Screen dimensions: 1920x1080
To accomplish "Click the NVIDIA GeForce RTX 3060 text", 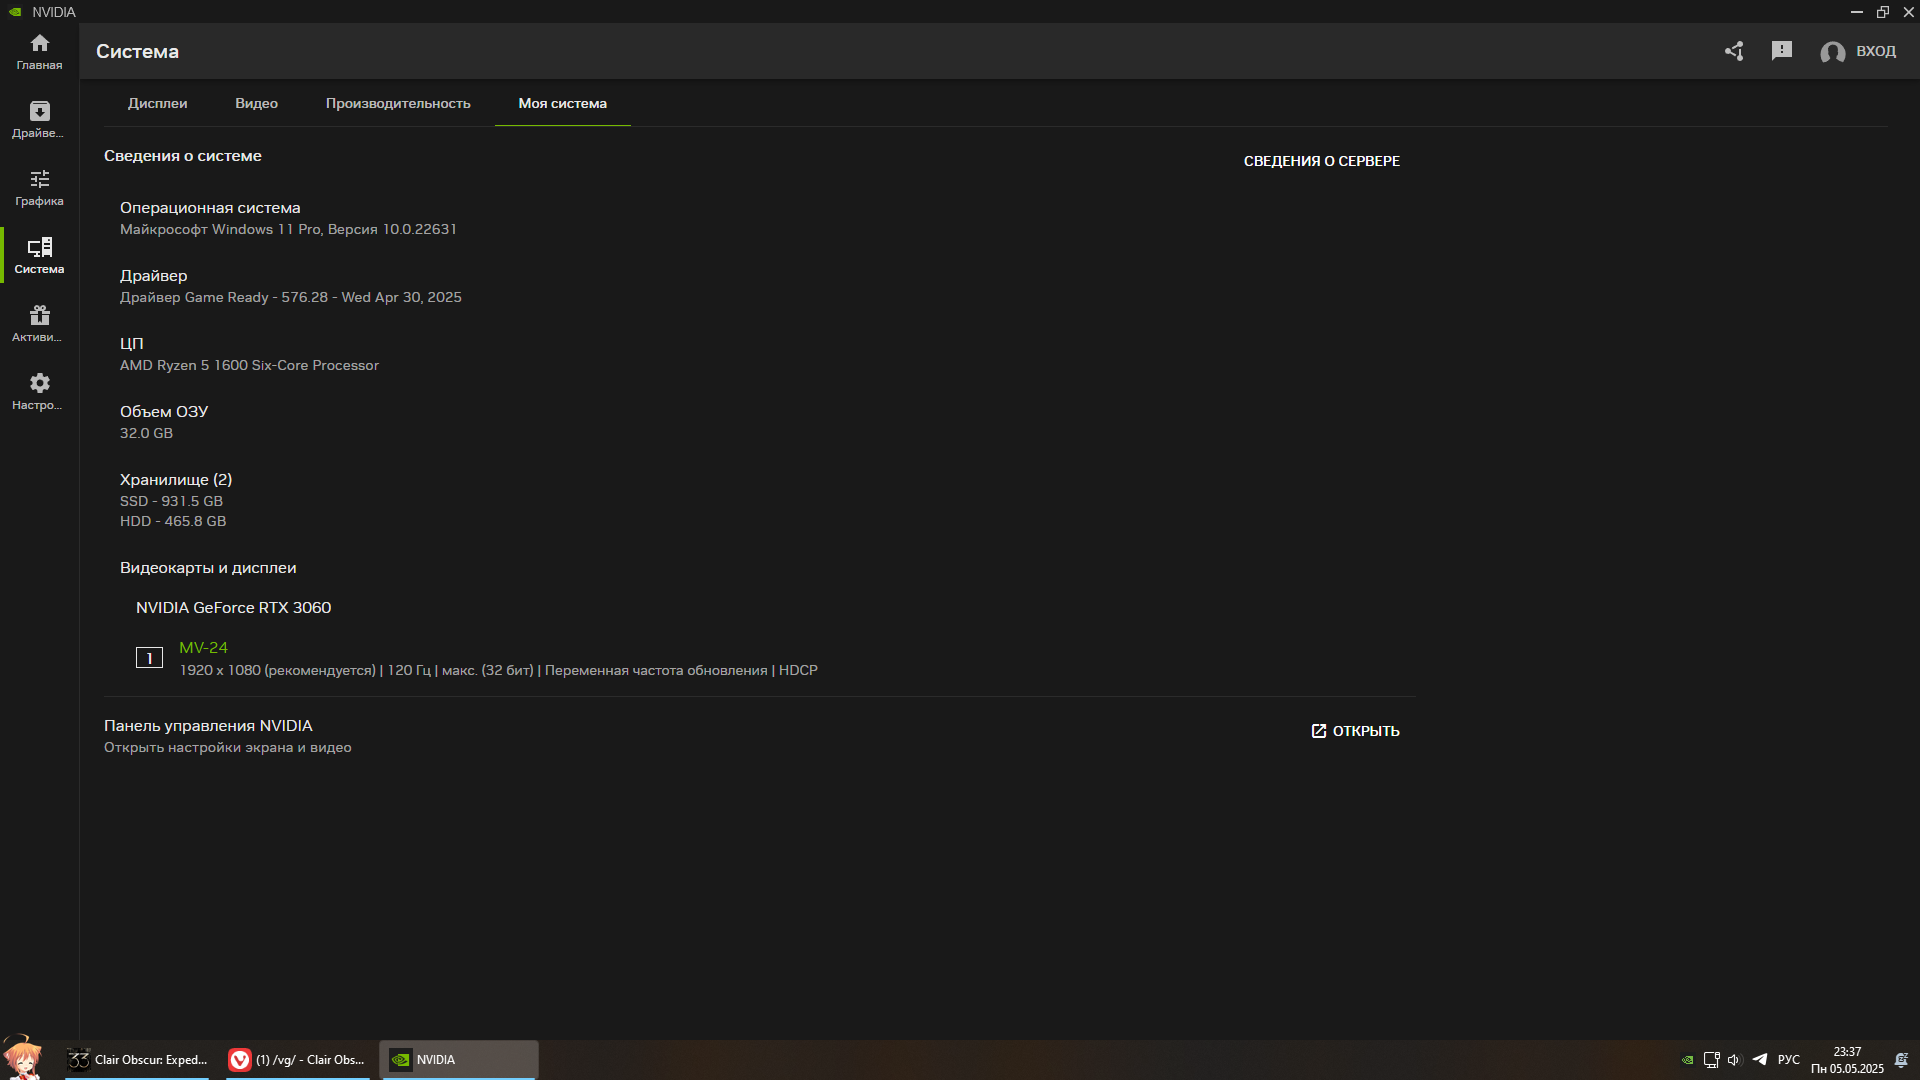I will [x=233, y=608].
